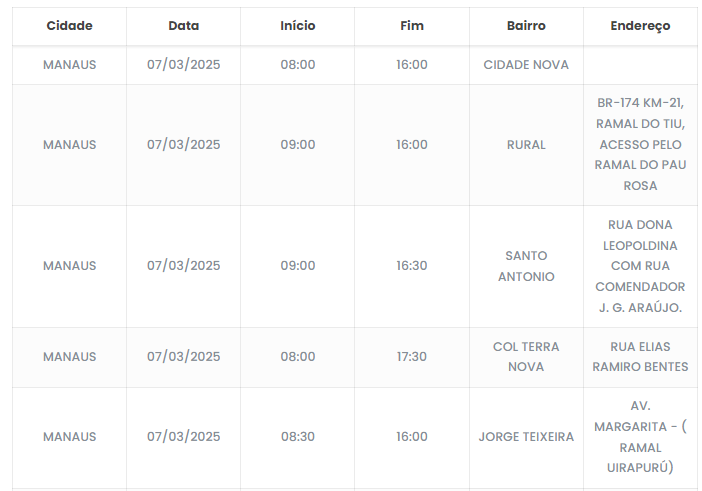Image resolution: width=702 pixels, height=491 pixels.
Task: Select the Bairro column header
Action: pyautogui.click(x=526, y=26)
